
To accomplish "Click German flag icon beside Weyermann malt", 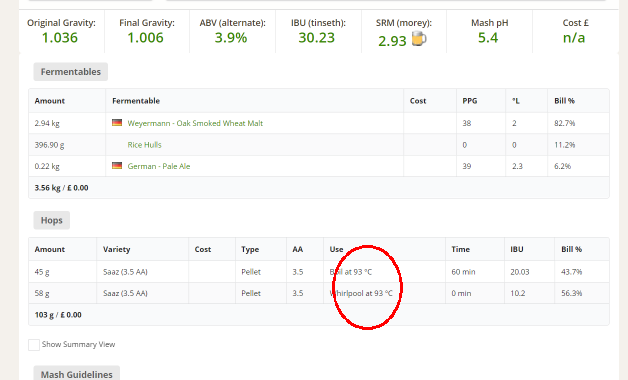I will (117, 123).
